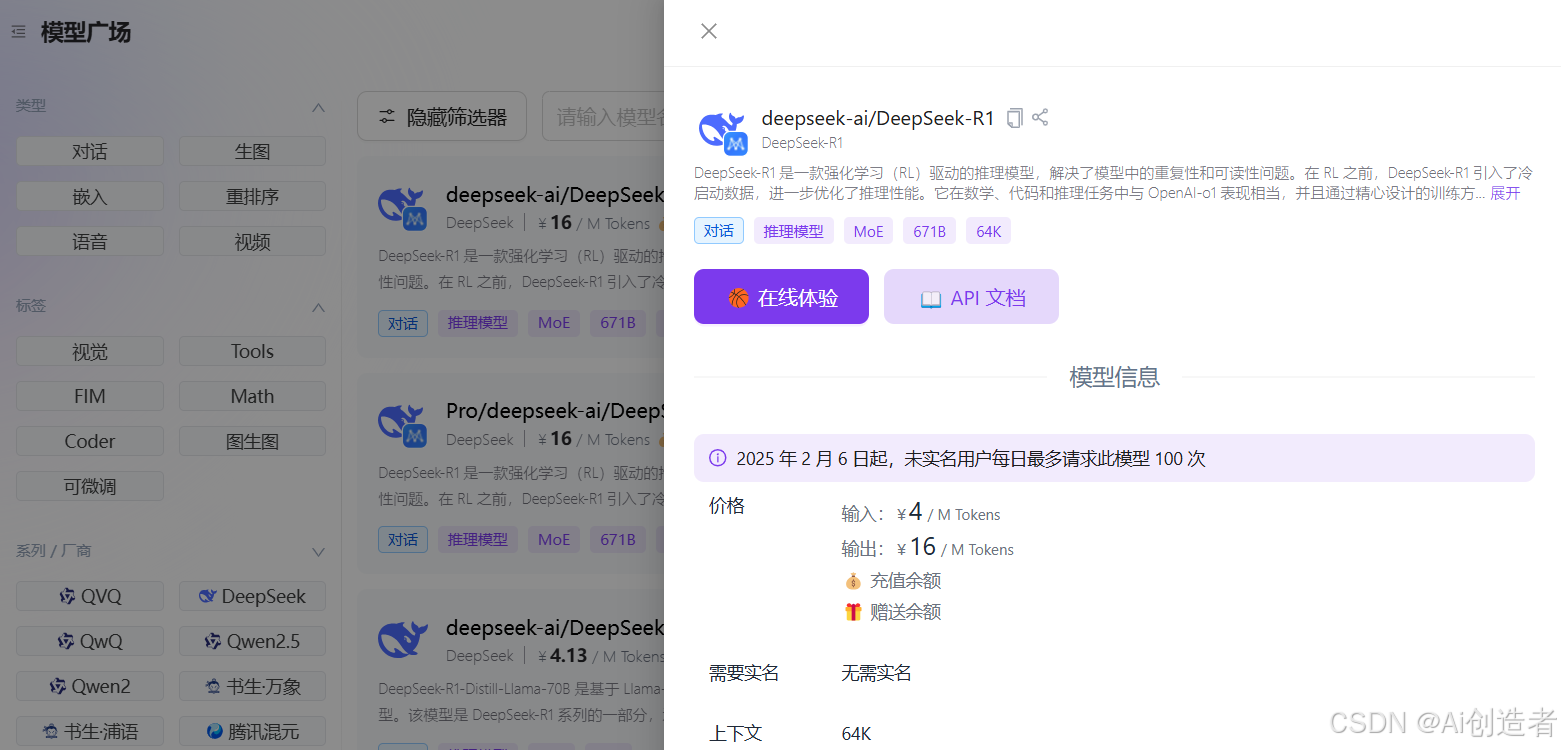
Task: Click the 无需实名 value
Action: click(x=877, y=673)
